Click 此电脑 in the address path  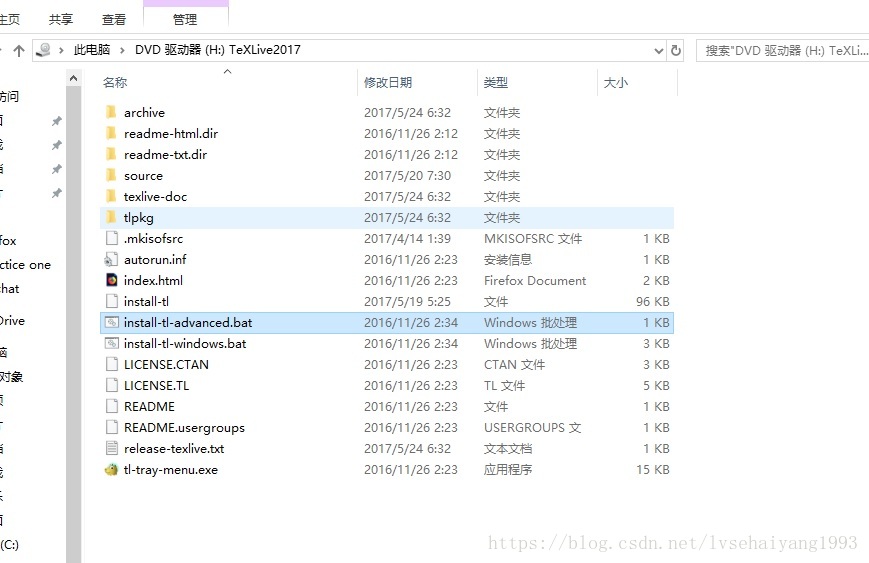coord(92,50)
